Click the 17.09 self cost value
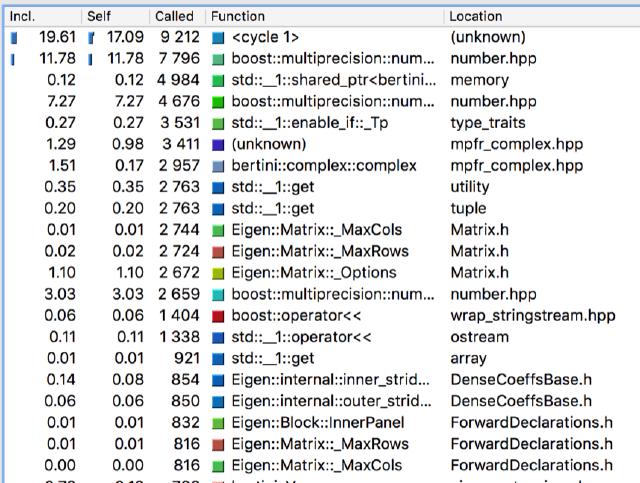 [x=125, y=37]
